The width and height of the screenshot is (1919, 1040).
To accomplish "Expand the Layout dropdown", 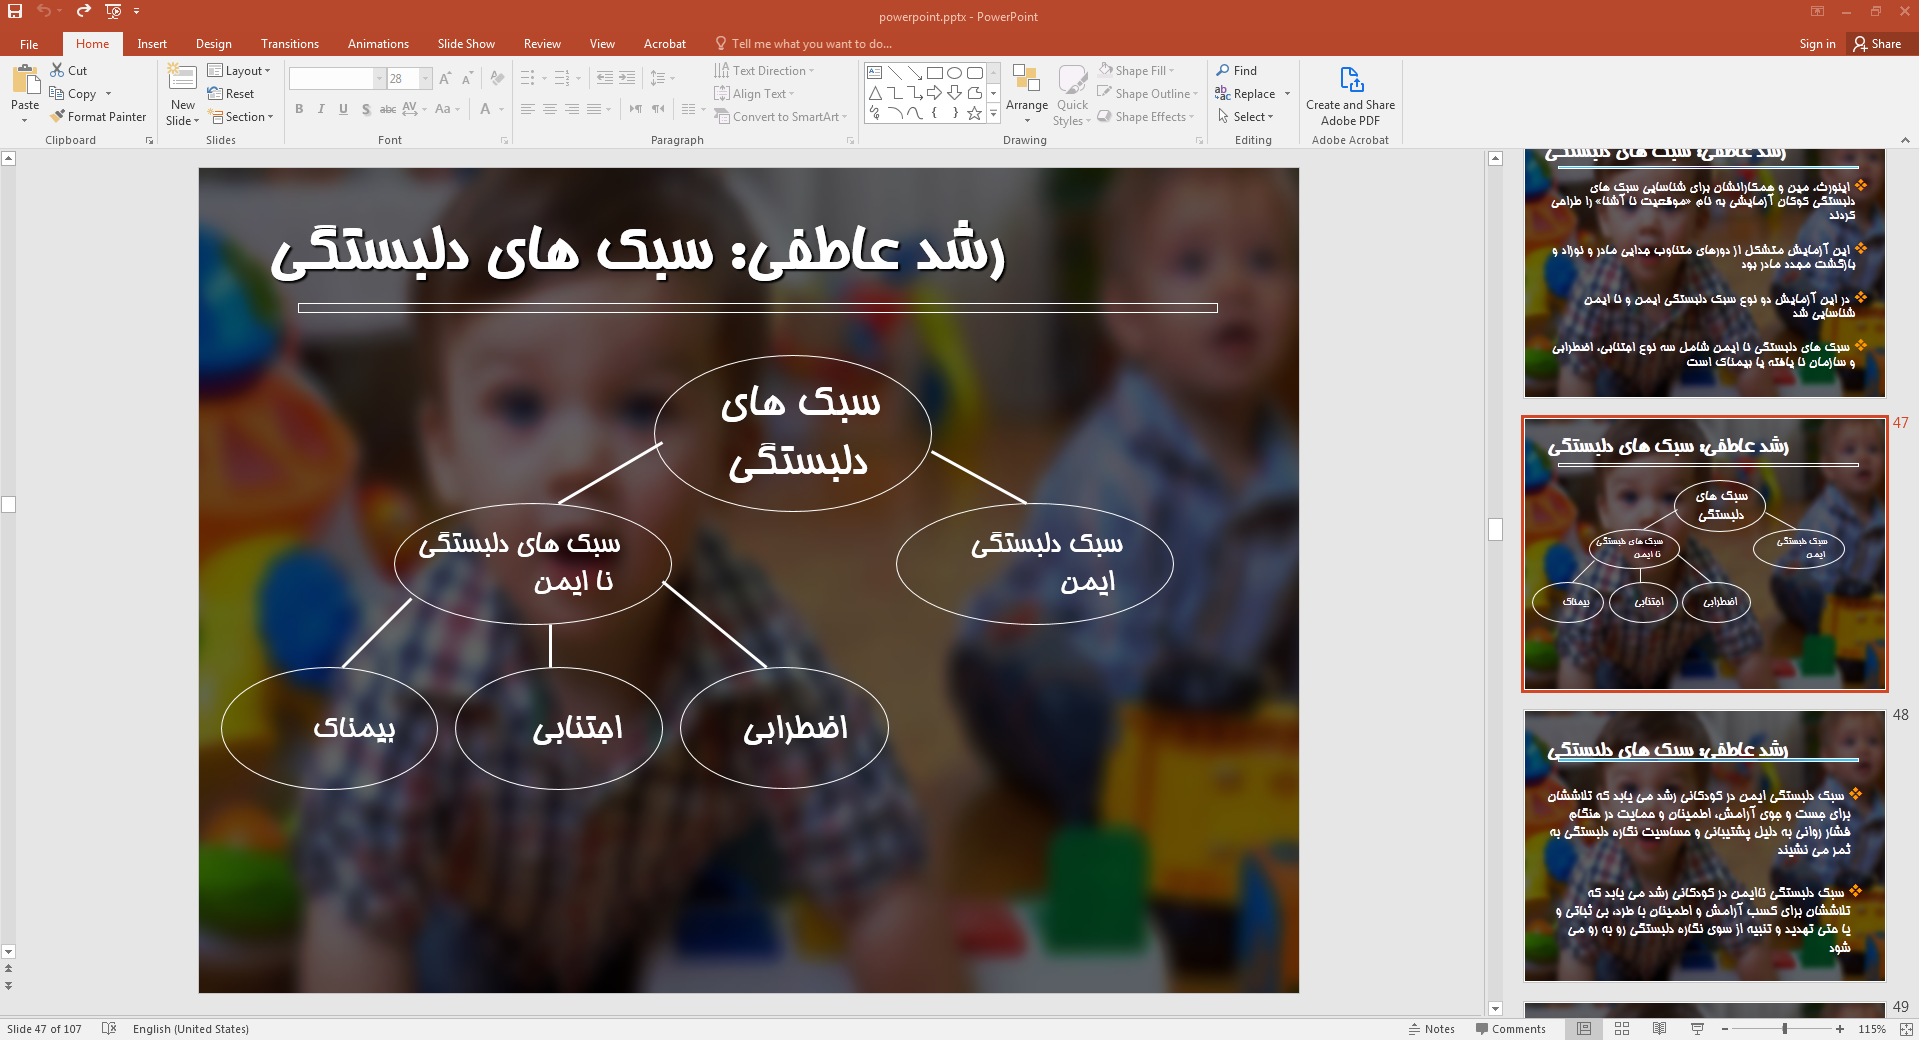I will click(239, 71).
